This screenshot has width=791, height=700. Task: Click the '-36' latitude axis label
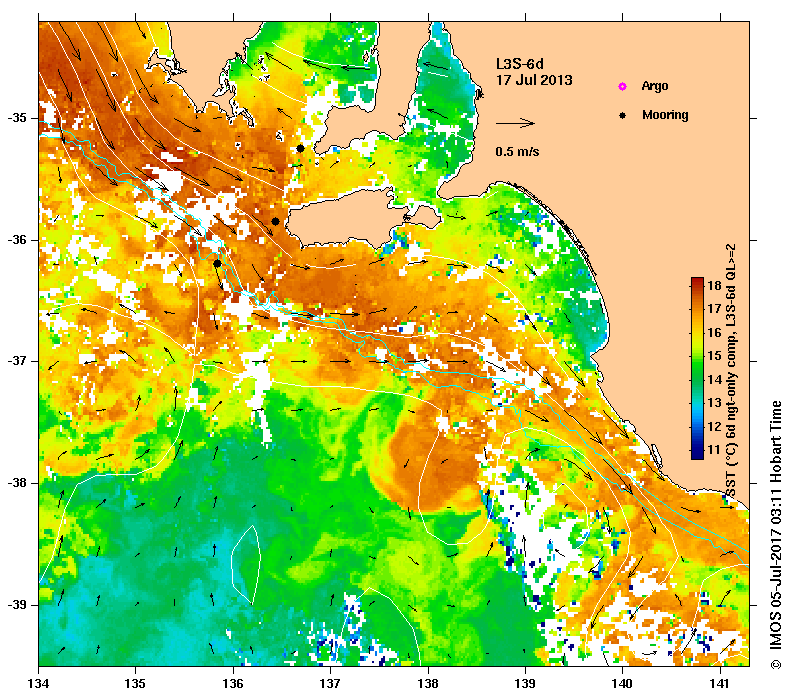point(18,240)
